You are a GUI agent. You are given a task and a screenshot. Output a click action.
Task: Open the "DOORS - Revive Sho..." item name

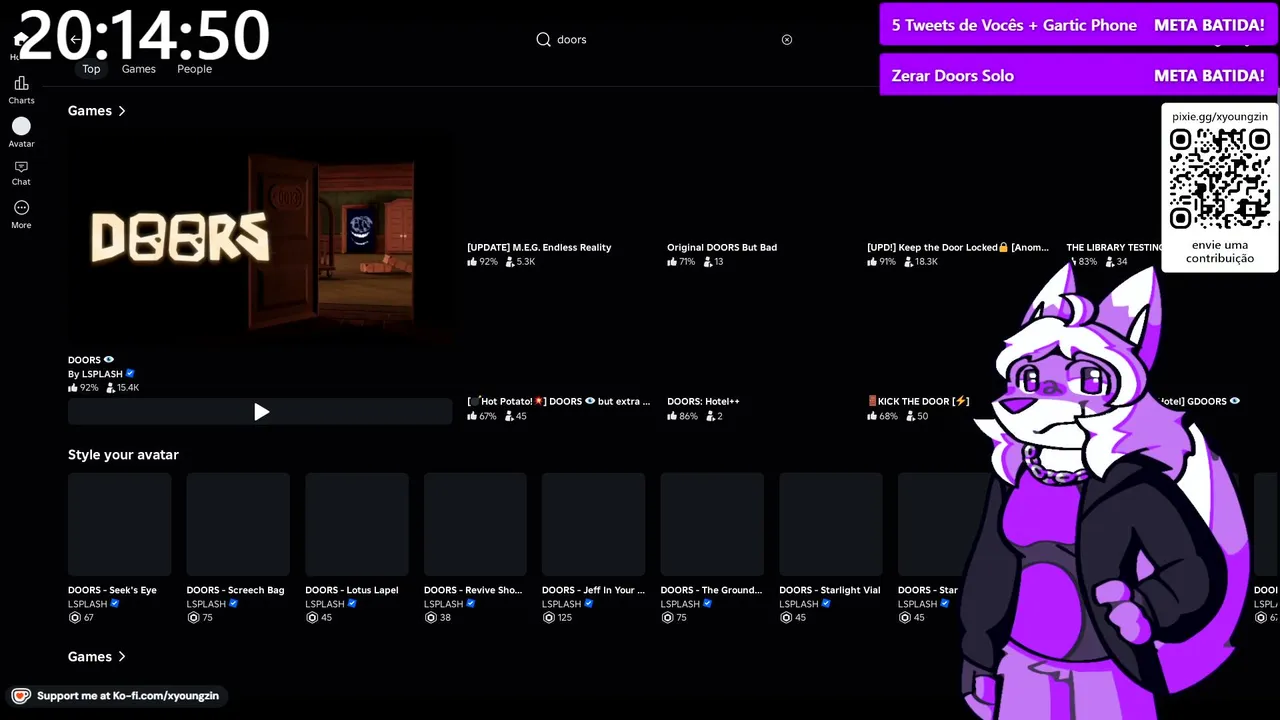tap(473, 590)
